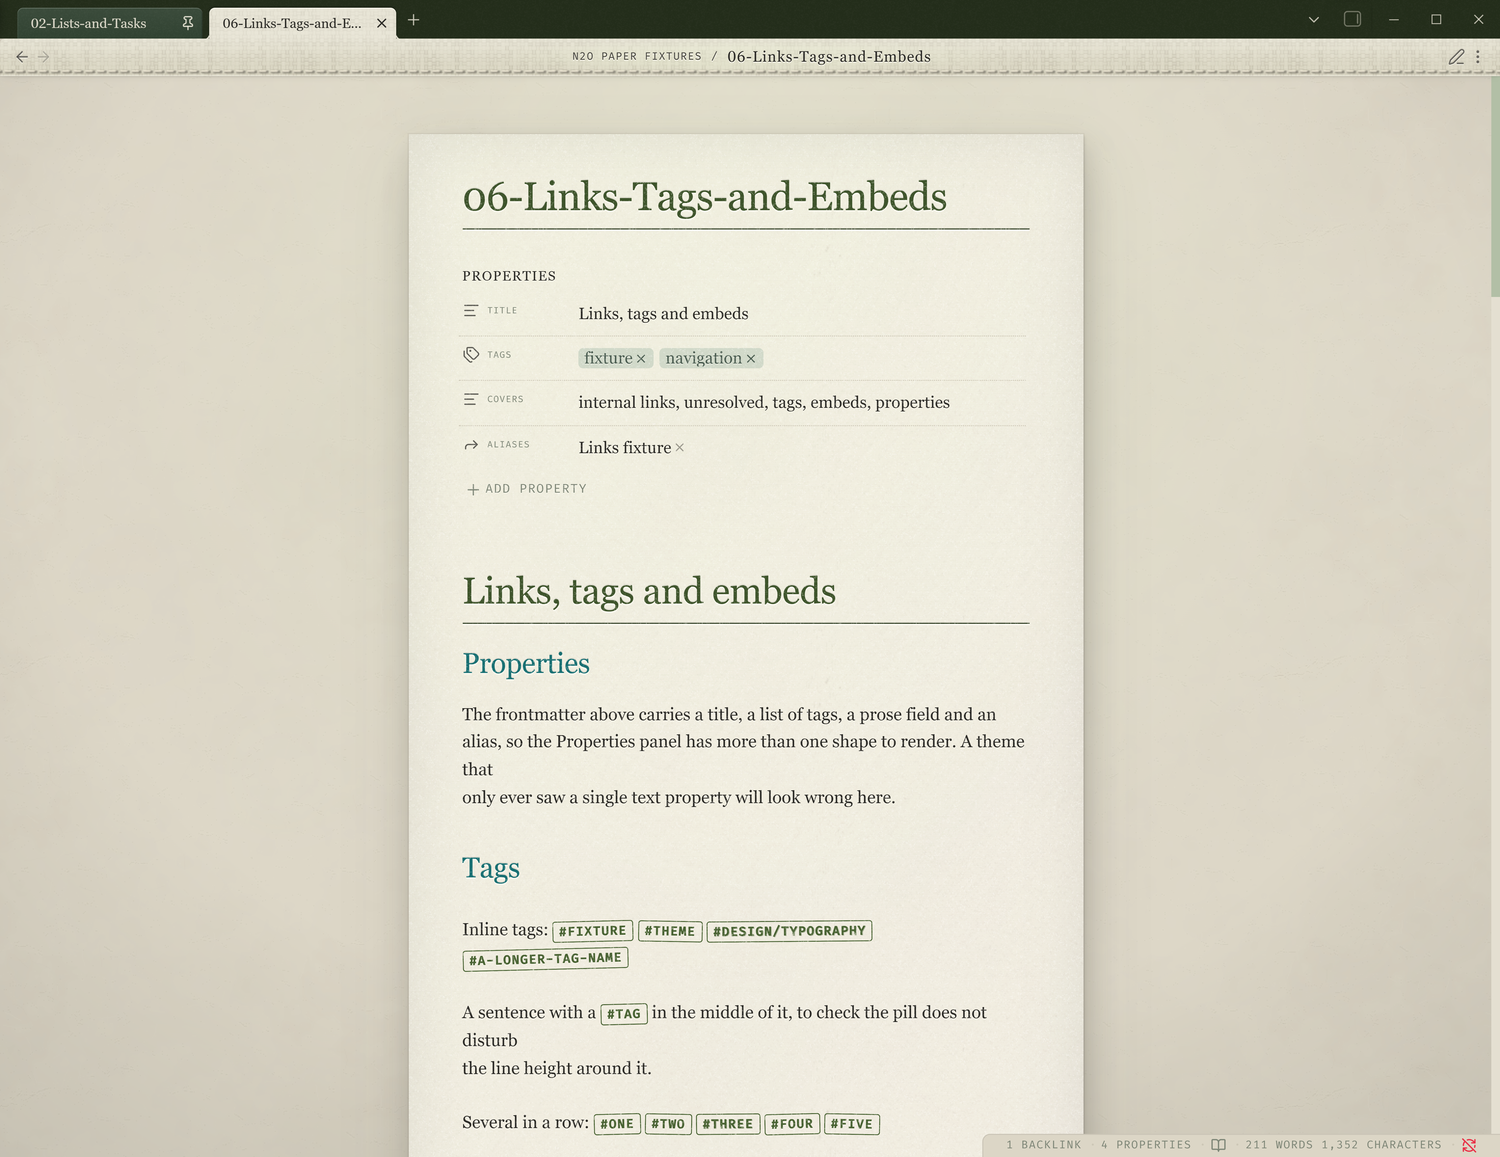
Task: Open the #A-LONGER-TAG-NAME tag
Action: tap(545, 959)
